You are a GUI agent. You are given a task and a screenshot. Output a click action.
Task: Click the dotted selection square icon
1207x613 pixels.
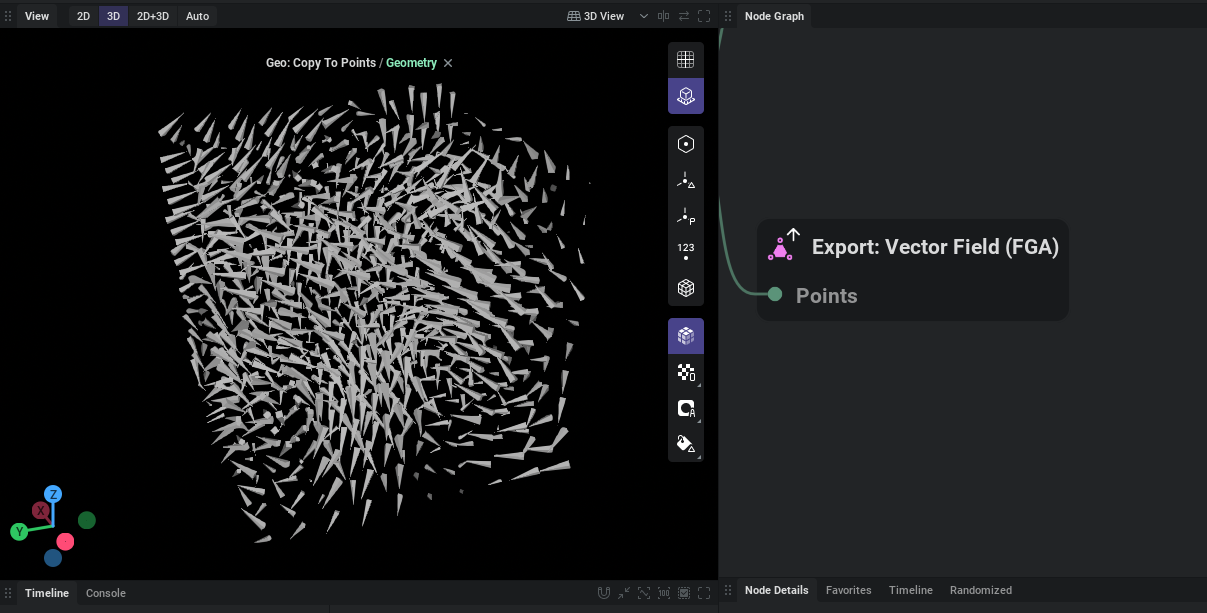click(x=684, y=592)
